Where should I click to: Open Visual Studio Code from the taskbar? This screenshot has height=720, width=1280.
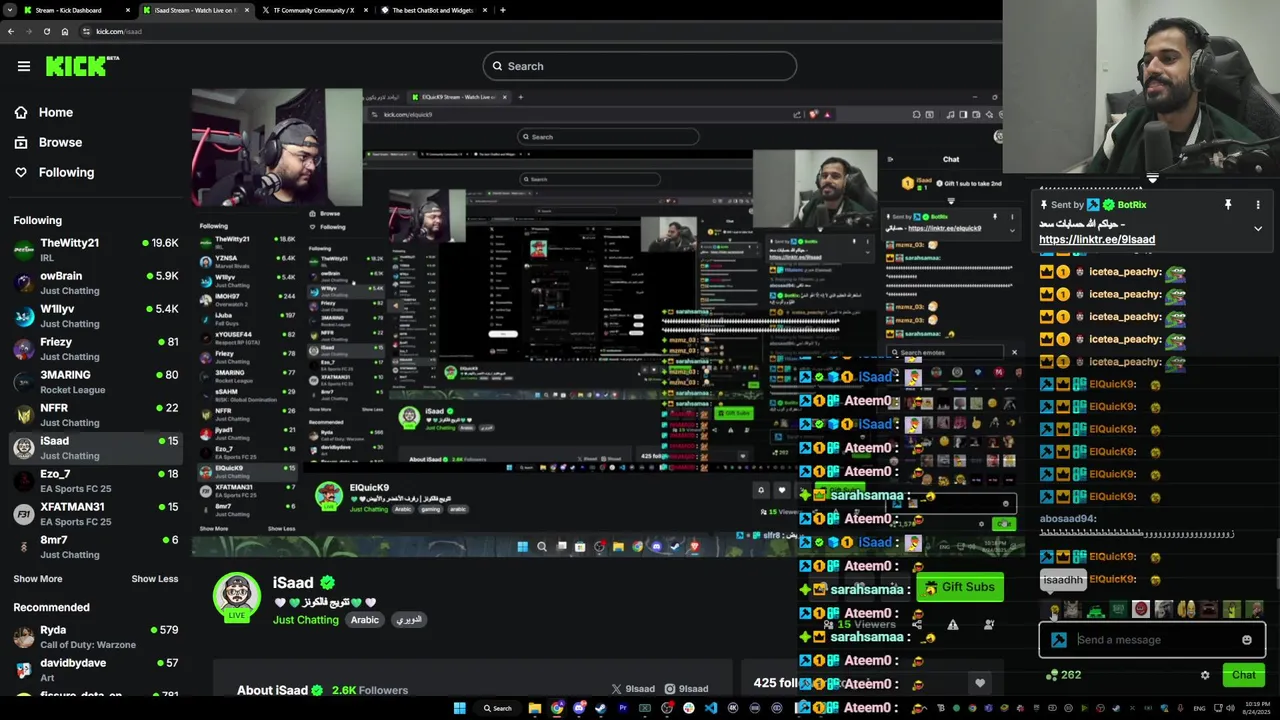(711, 708)
